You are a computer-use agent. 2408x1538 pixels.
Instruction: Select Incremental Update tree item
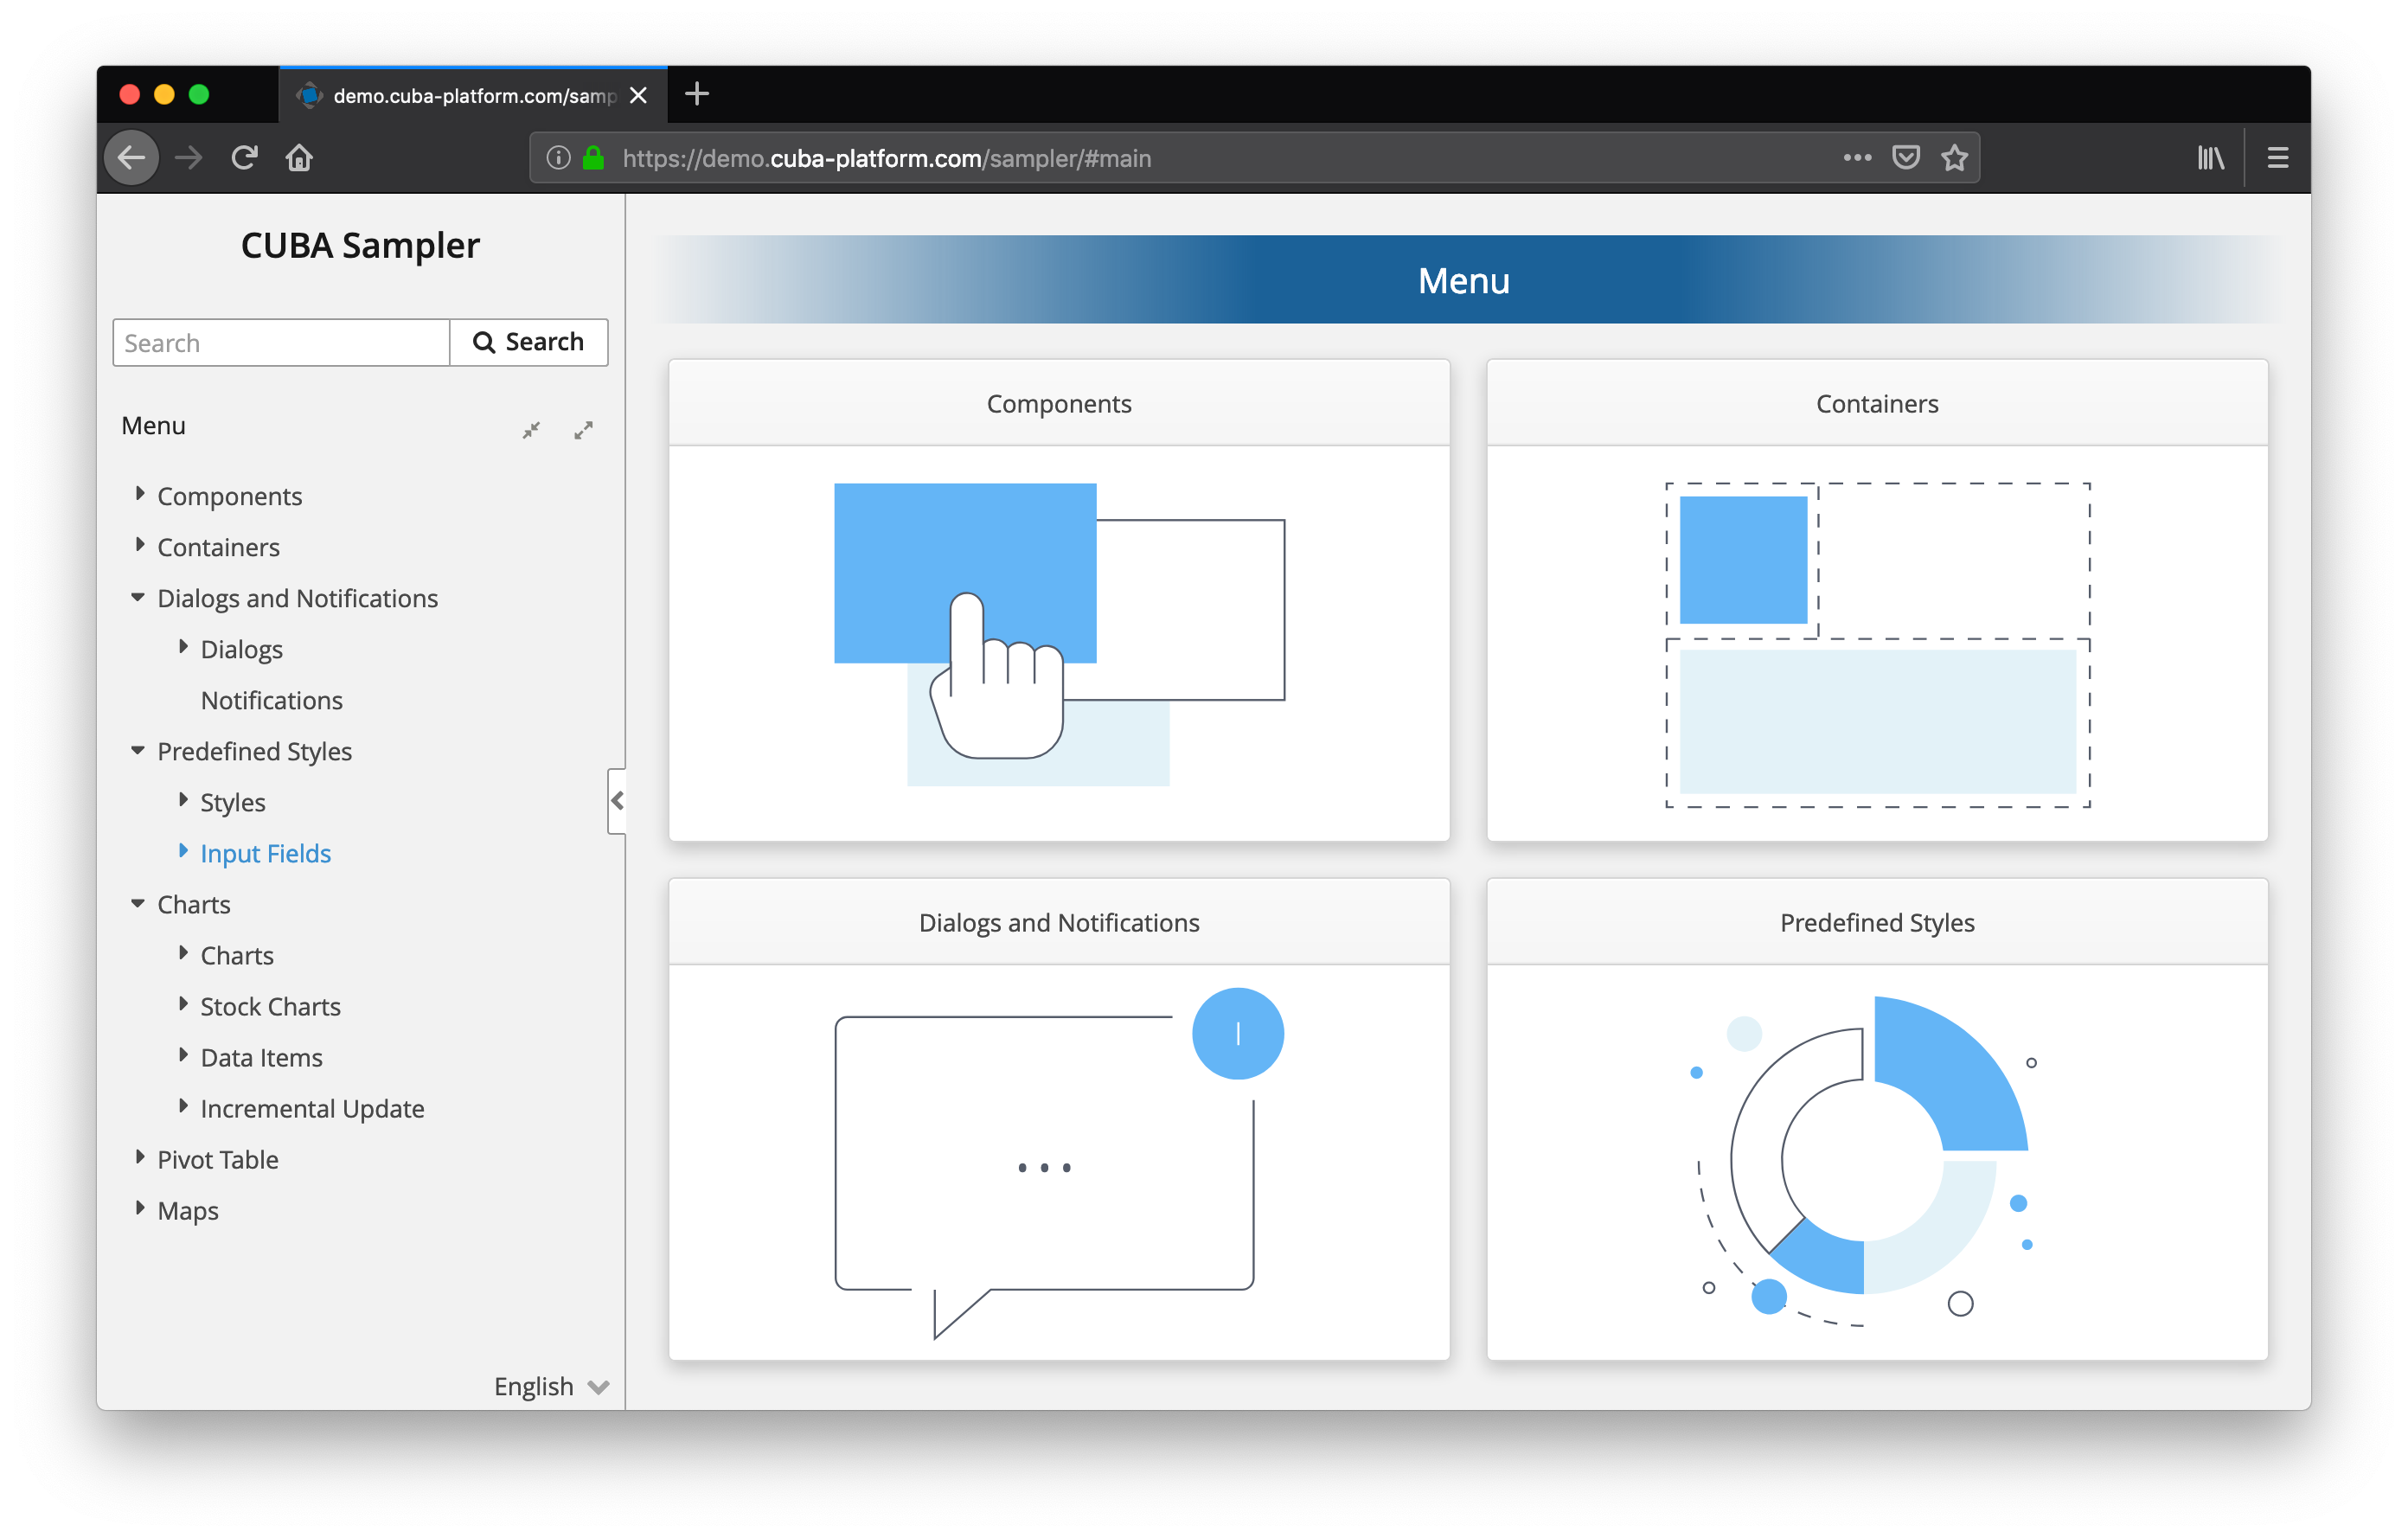312,1108
